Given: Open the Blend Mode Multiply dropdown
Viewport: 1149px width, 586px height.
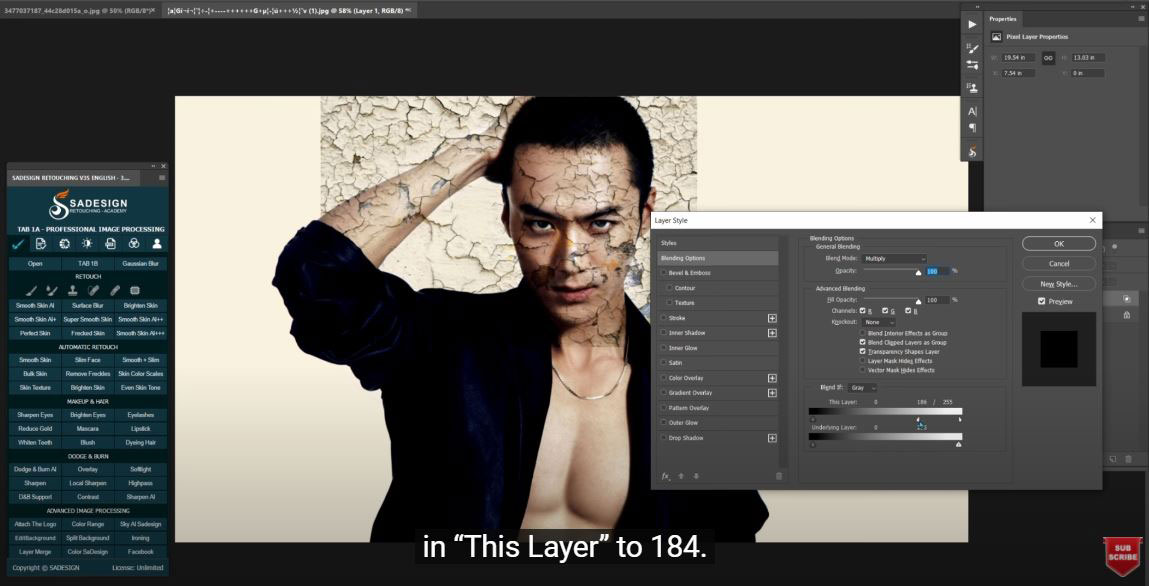Looking at the screenshot, I should point(894,259).
